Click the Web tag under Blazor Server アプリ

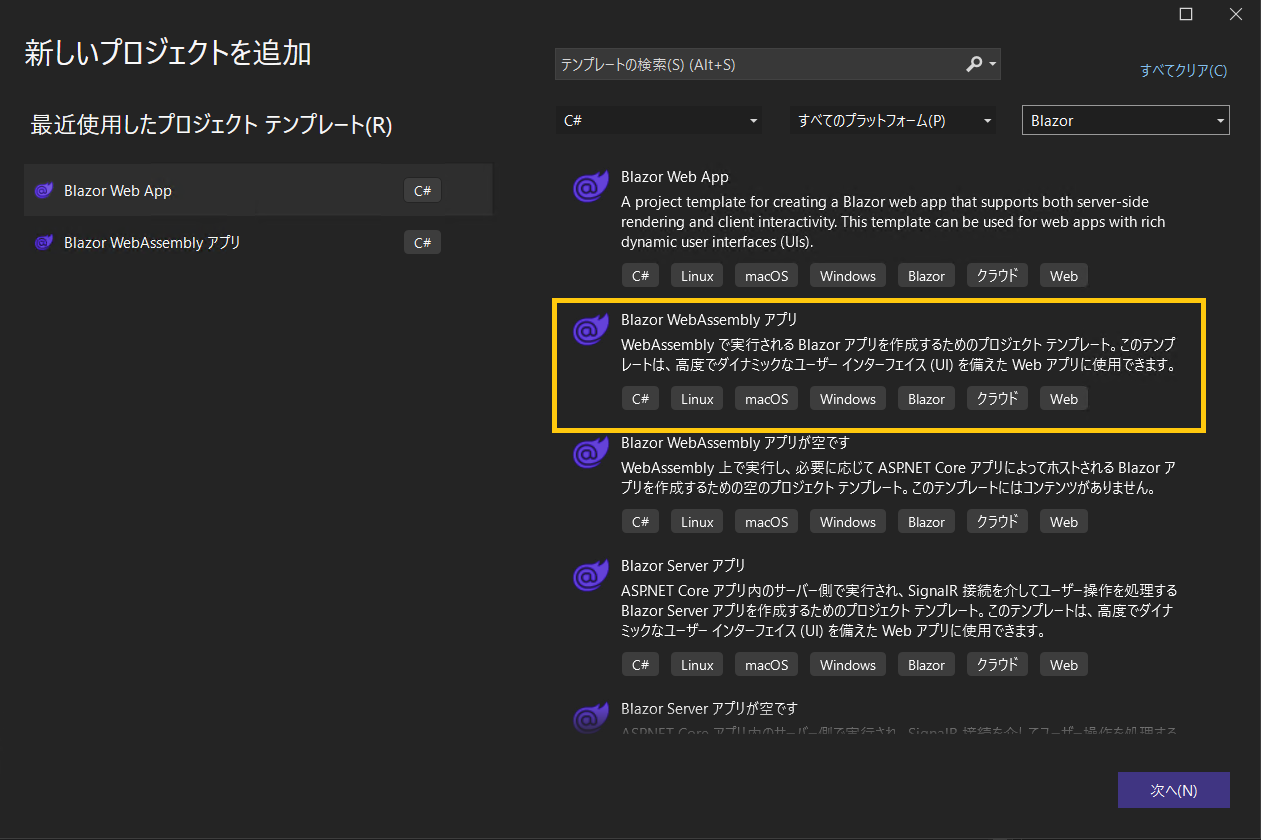[x=1064, y=665]
